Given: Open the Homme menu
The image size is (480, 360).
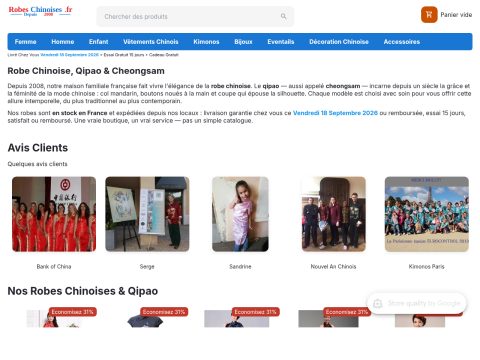Looking at the screenshot, I should click(x=63, y=42).
